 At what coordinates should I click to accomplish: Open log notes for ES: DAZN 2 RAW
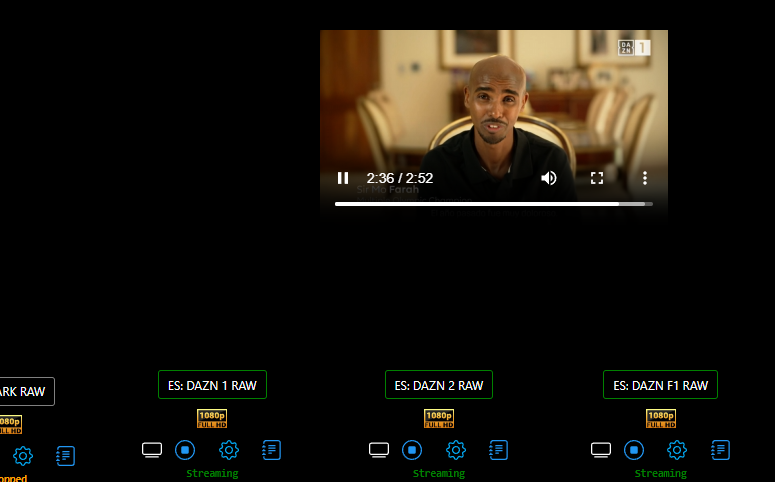tap(499, 450)
